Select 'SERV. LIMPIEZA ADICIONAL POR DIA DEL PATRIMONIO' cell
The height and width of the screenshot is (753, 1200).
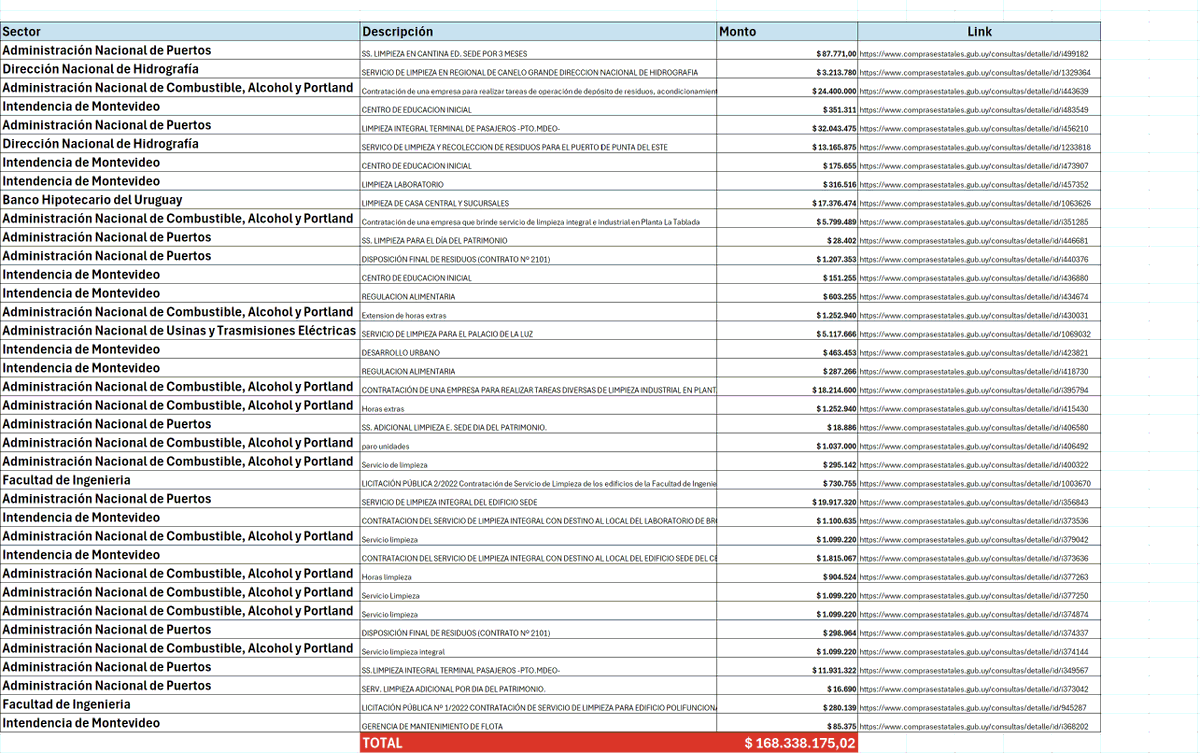(x=539, y=686)
